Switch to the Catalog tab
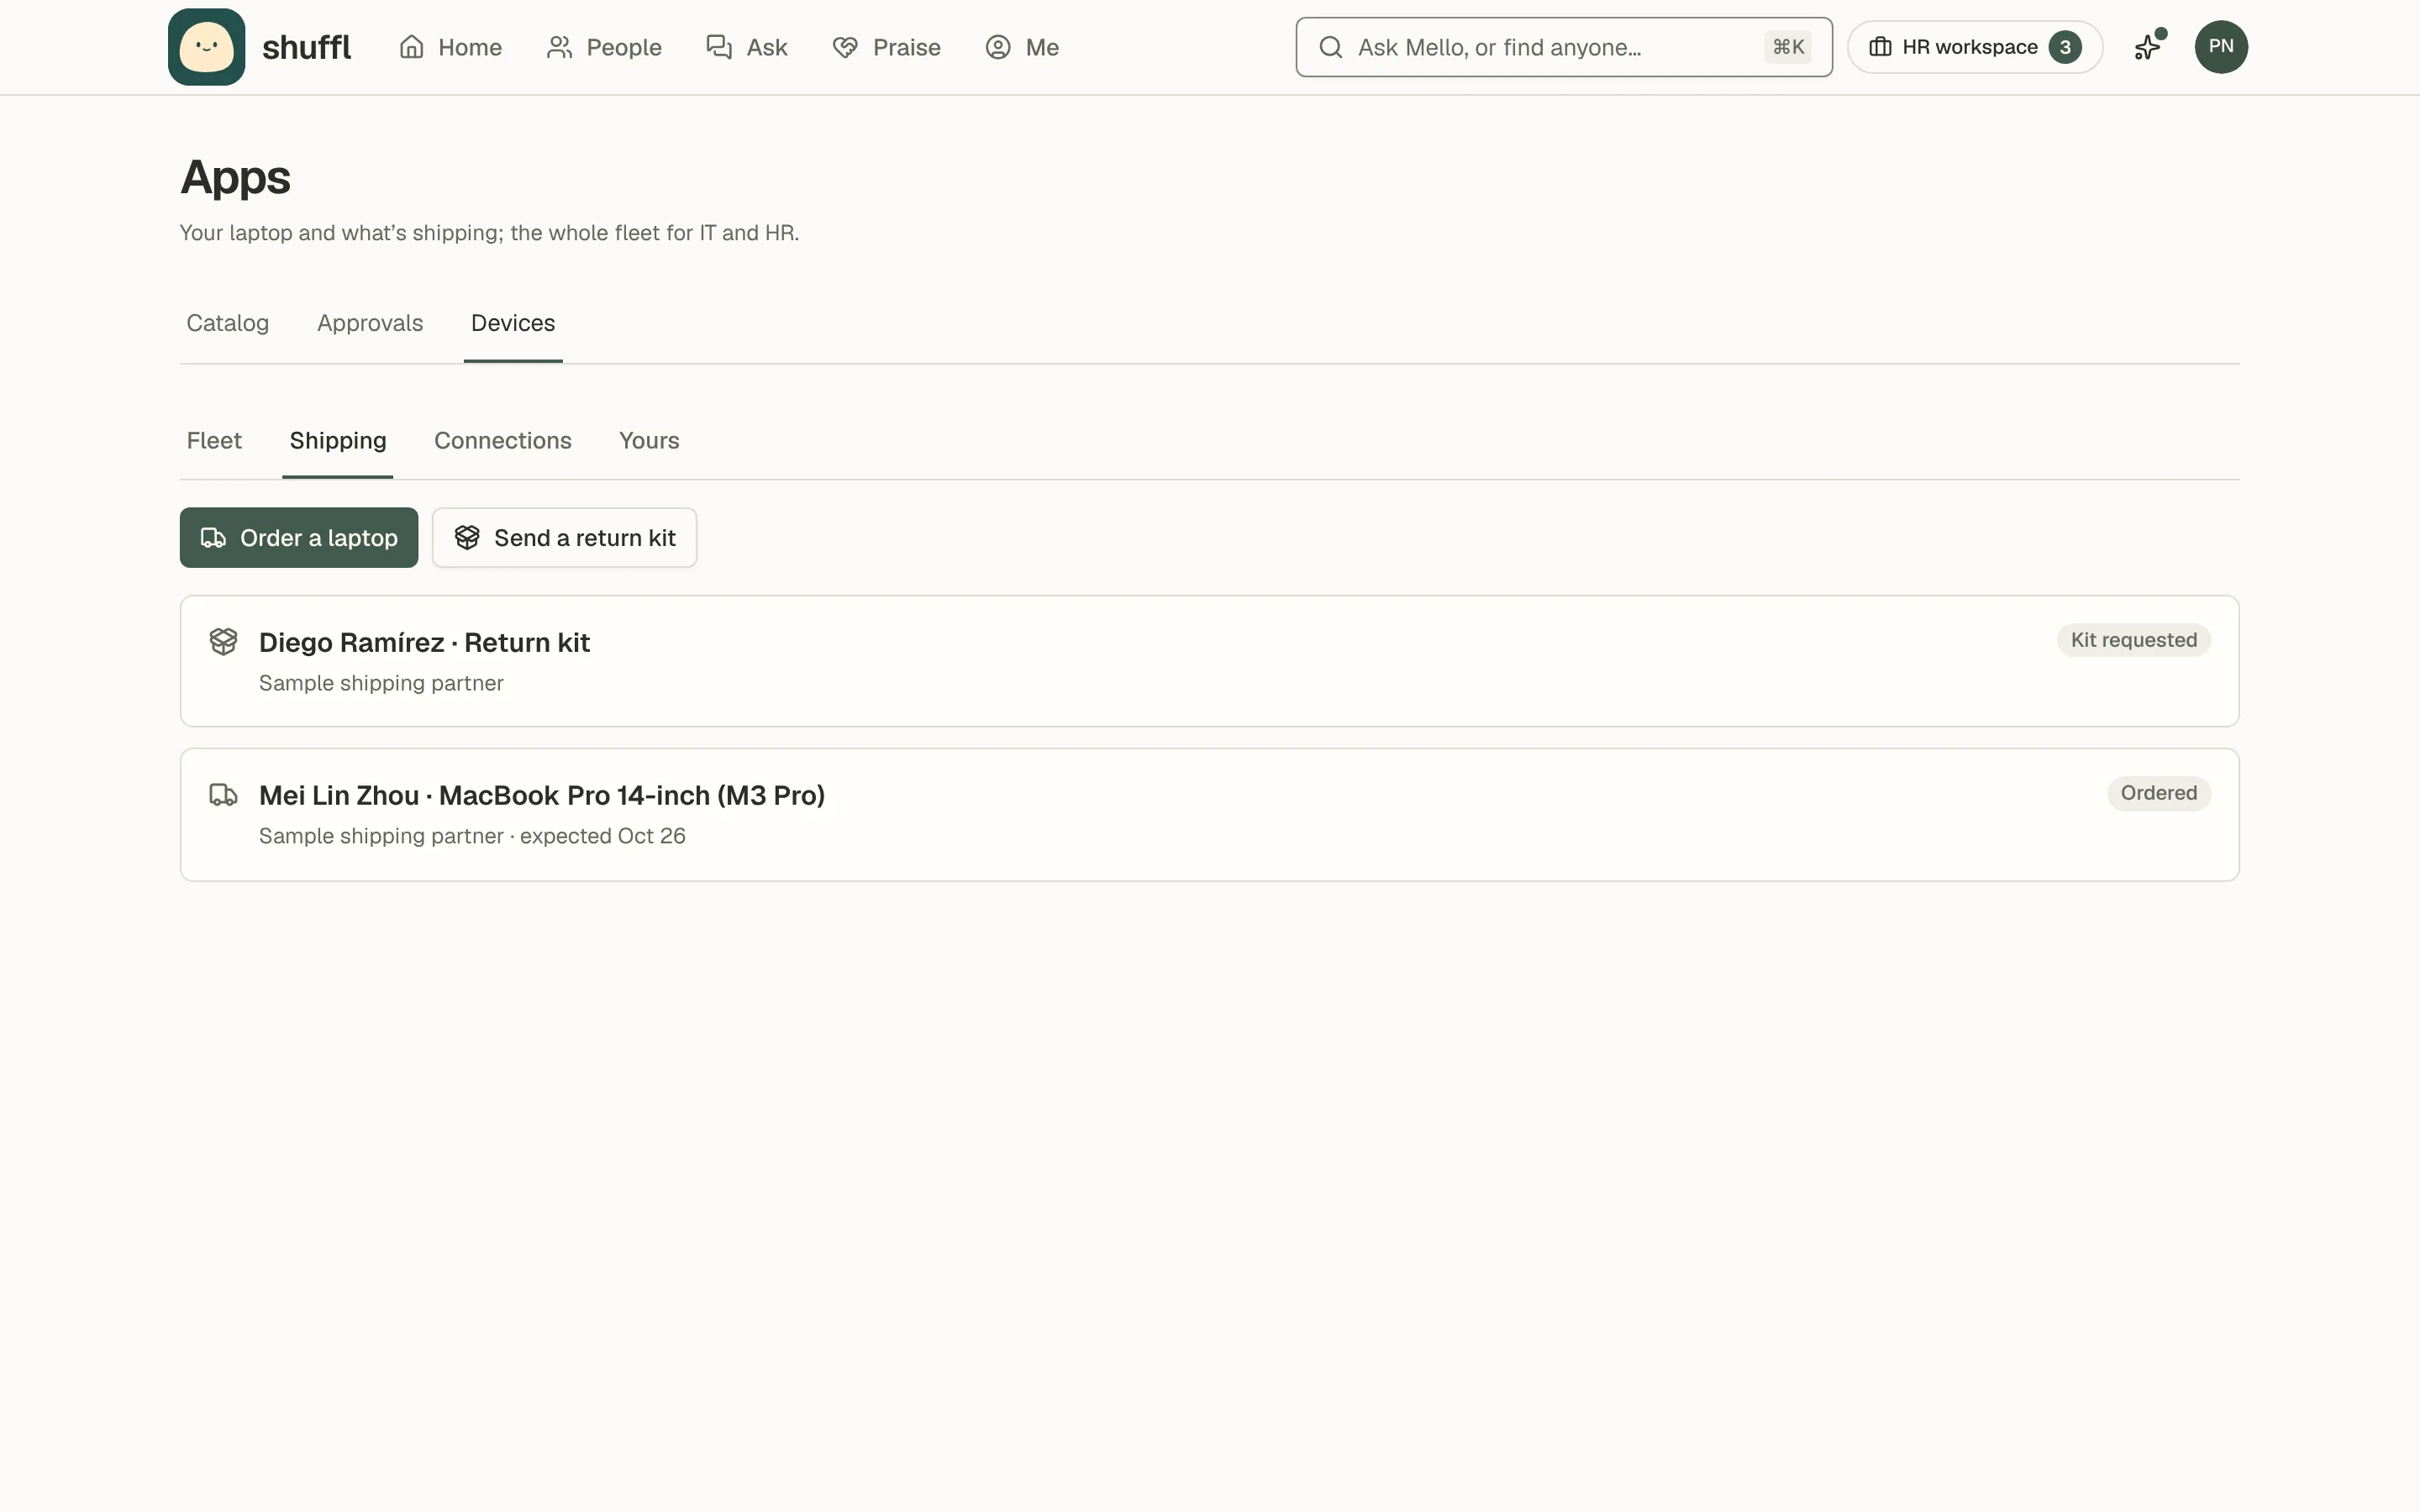Viewport: 2420px width, 1512px height. (x=228, y=323)
